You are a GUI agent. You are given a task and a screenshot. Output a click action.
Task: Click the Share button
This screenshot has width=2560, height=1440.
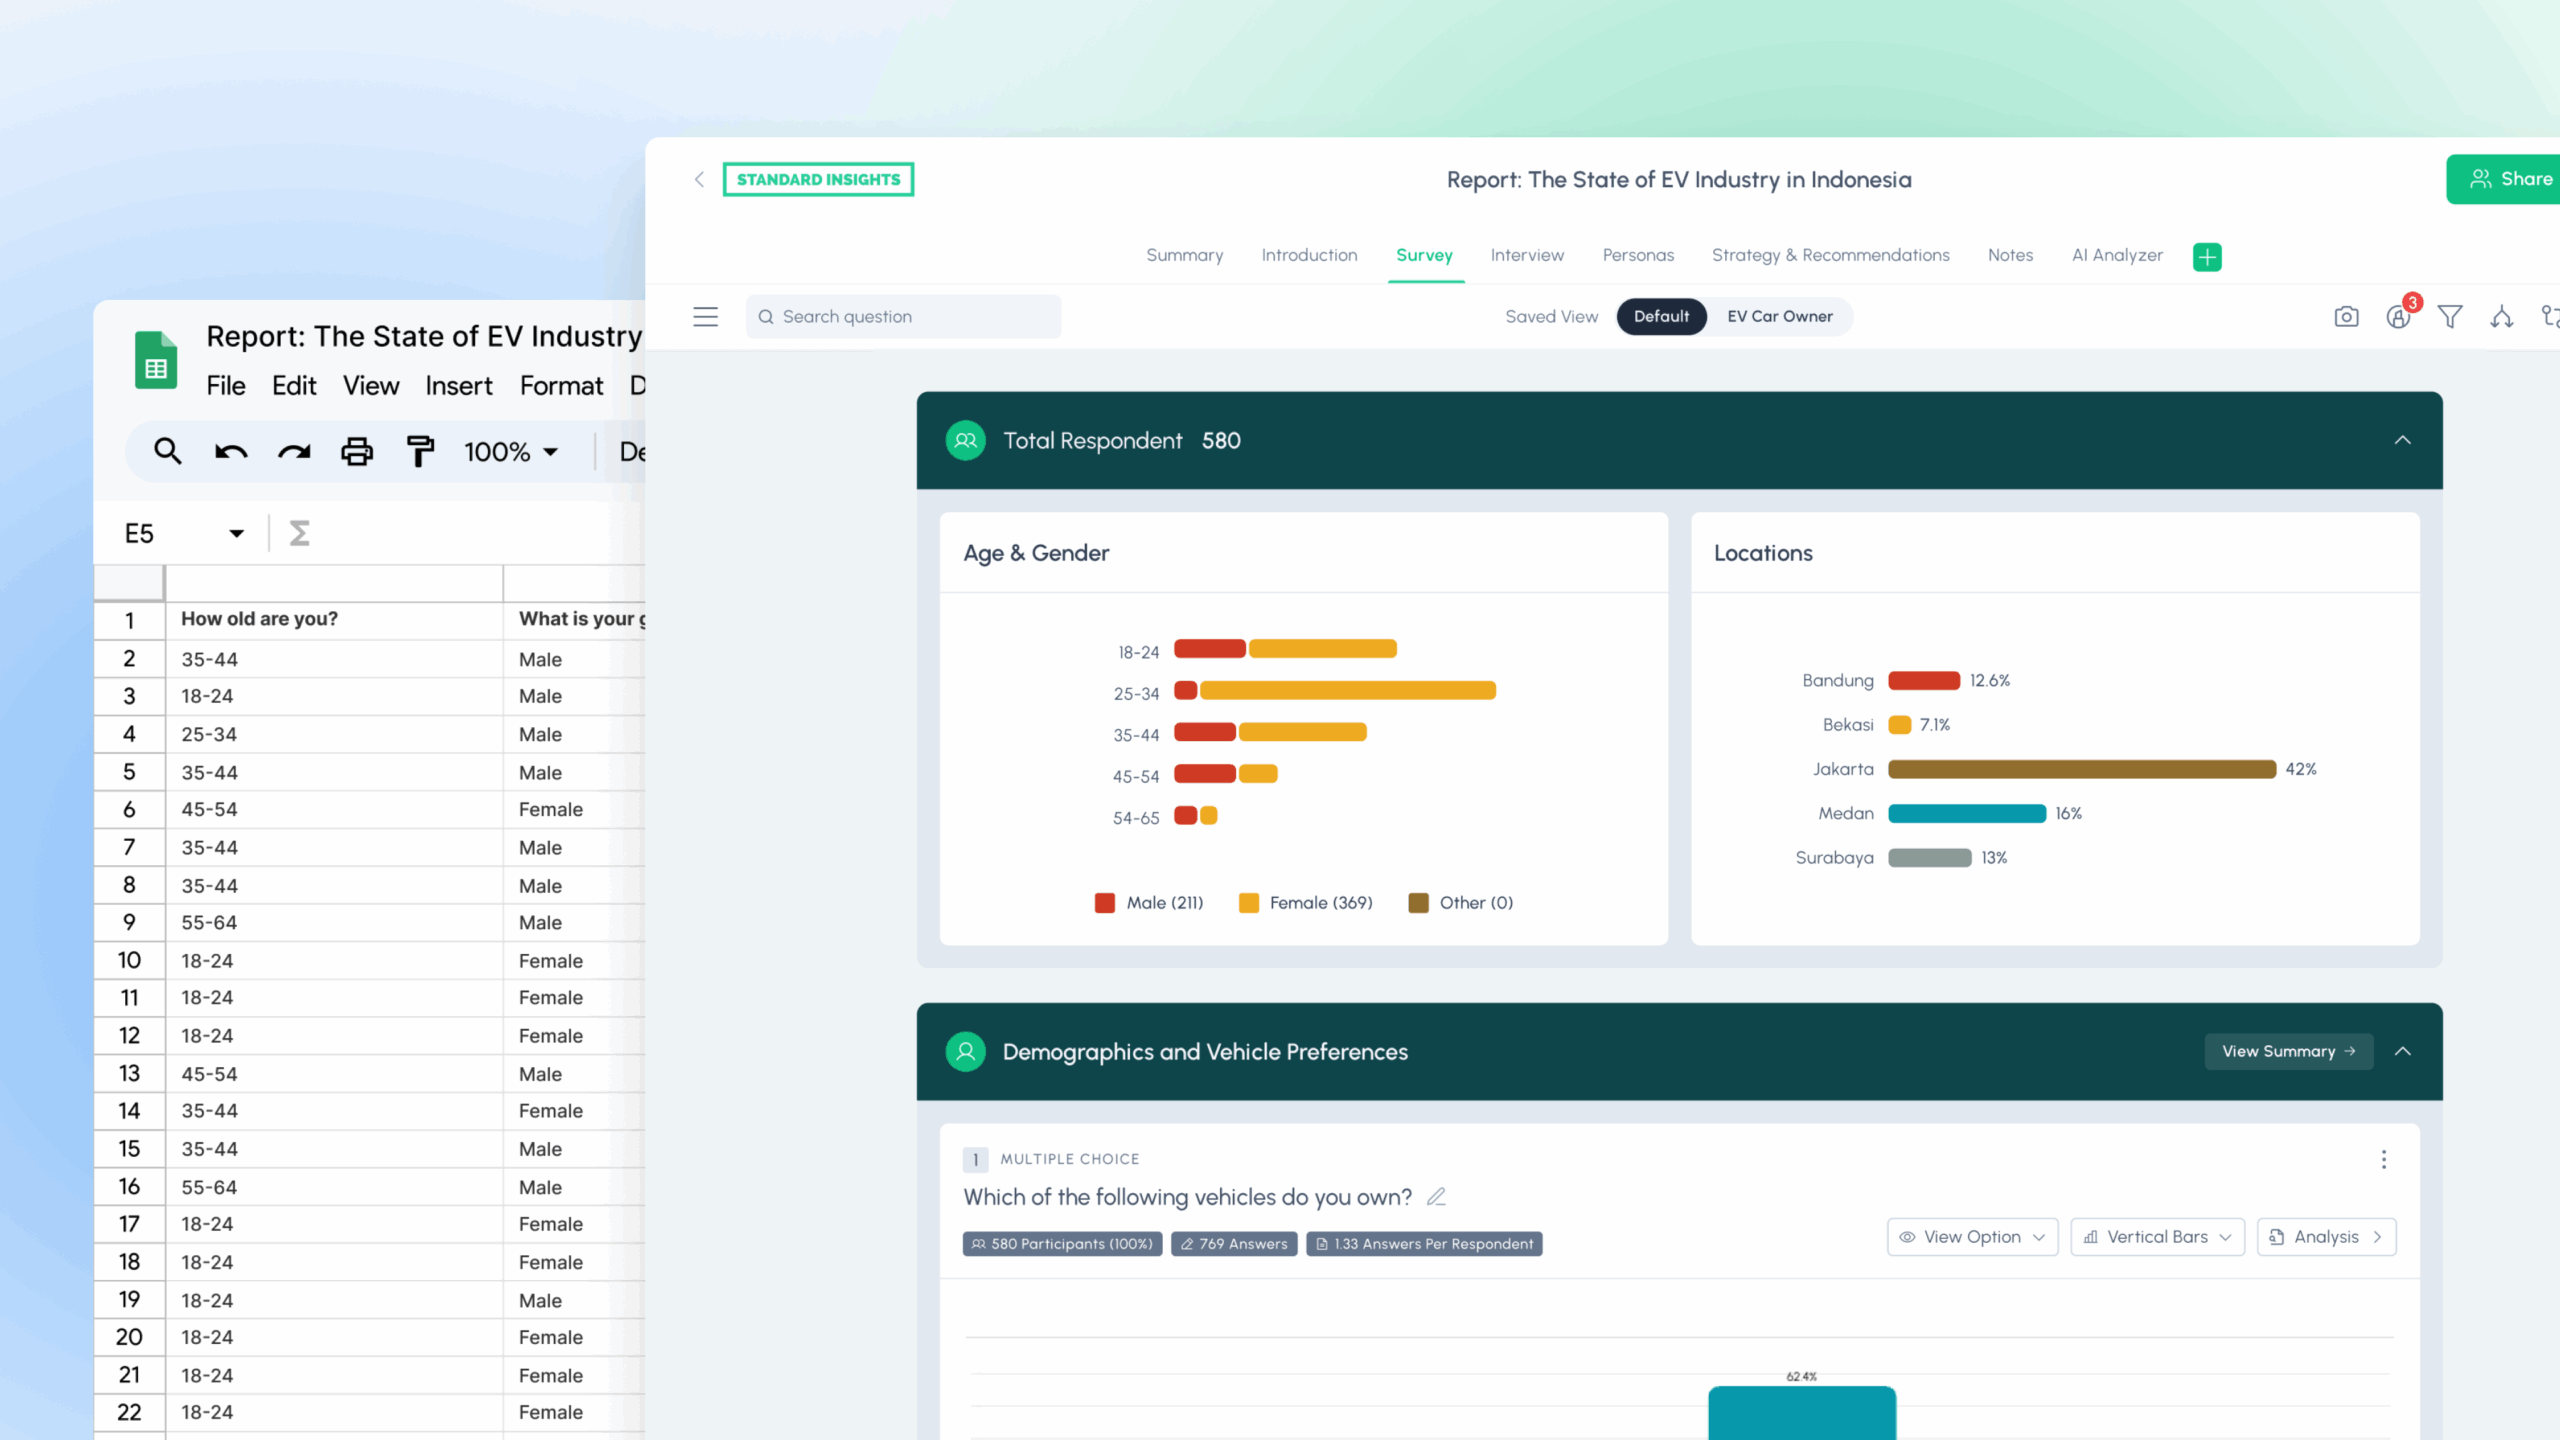coord(2504,179)
